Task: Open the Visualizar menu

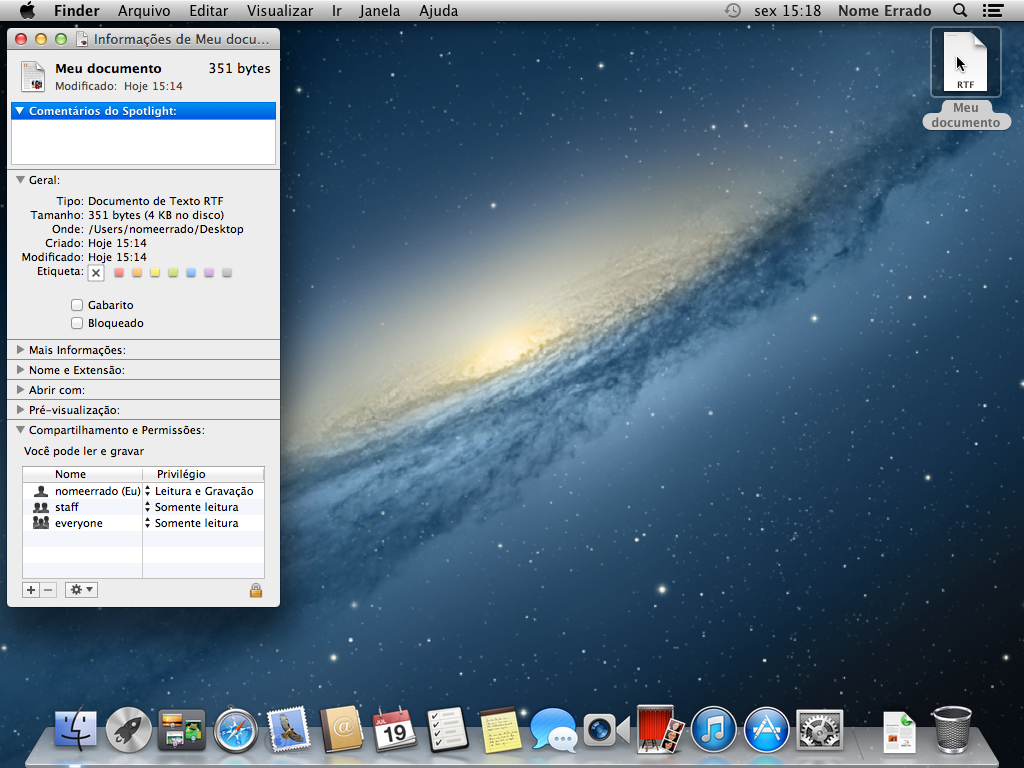Action: click(279, 11)
